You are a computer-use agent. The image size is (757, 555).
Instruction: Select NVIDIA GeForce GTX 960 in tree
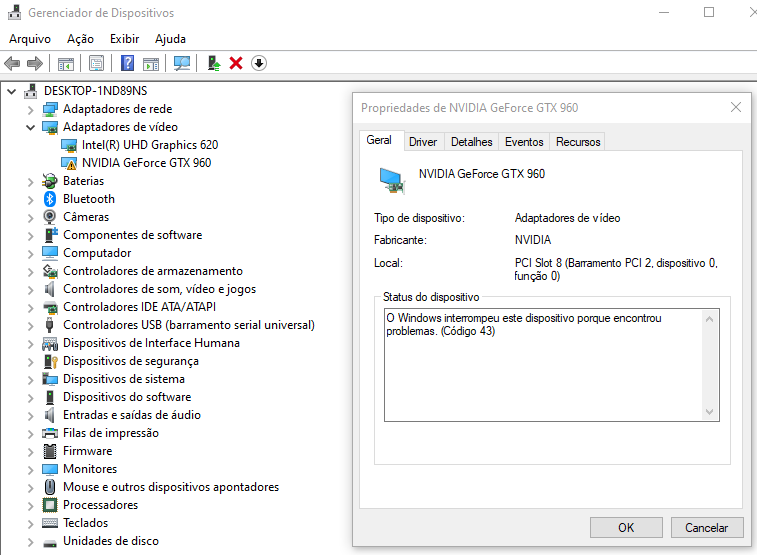pyautogui.click(x=146, y=163)
